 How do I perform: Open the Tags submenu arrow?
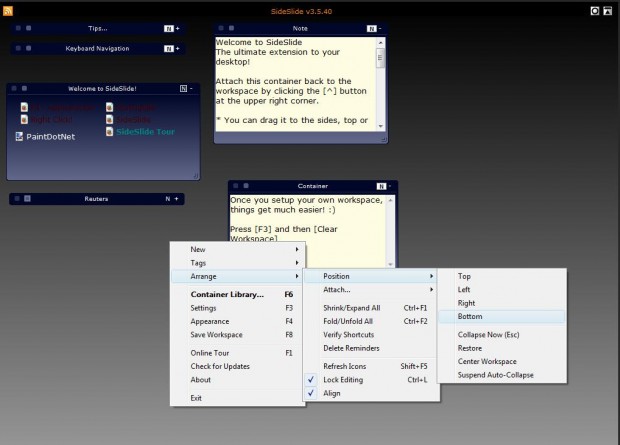pyautogui.click(x=297, y=263)
